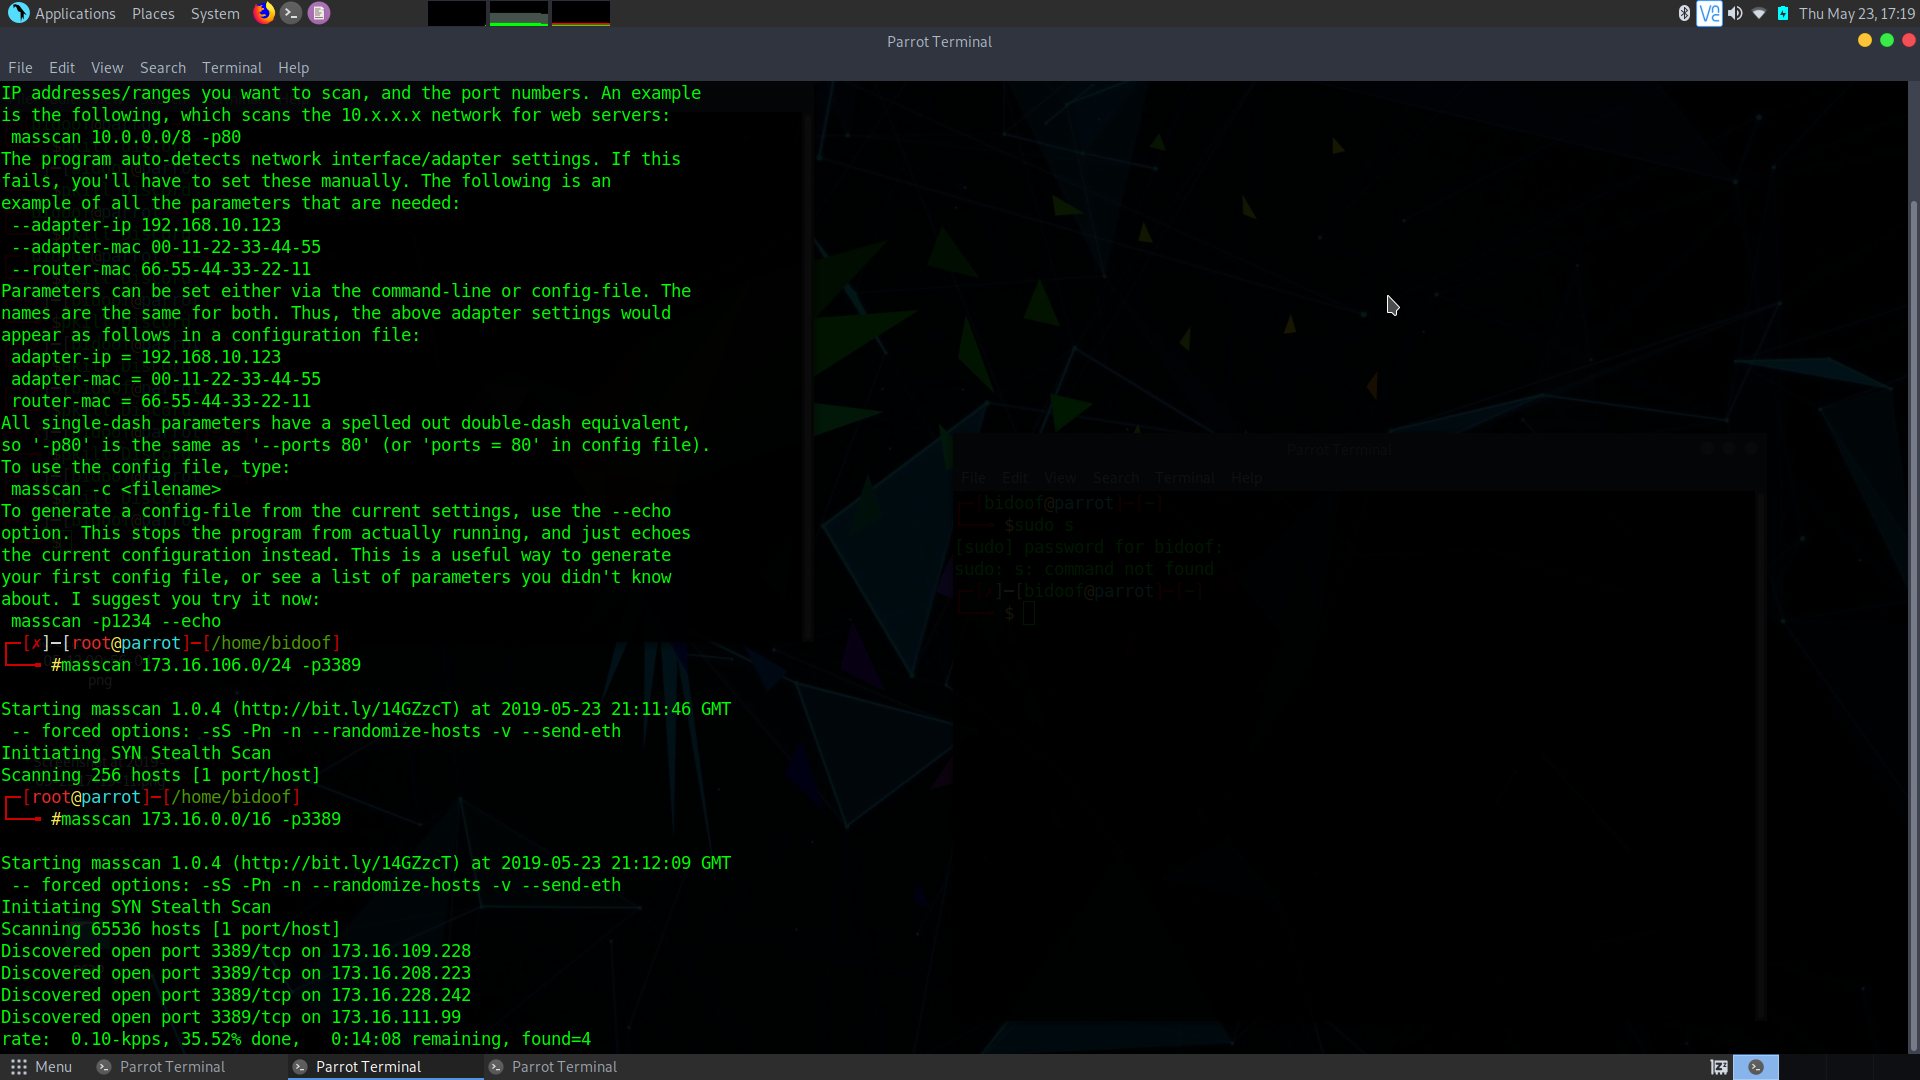
Task: Click the Menu grid icon at bottom left
Action: coord(18,1067)
